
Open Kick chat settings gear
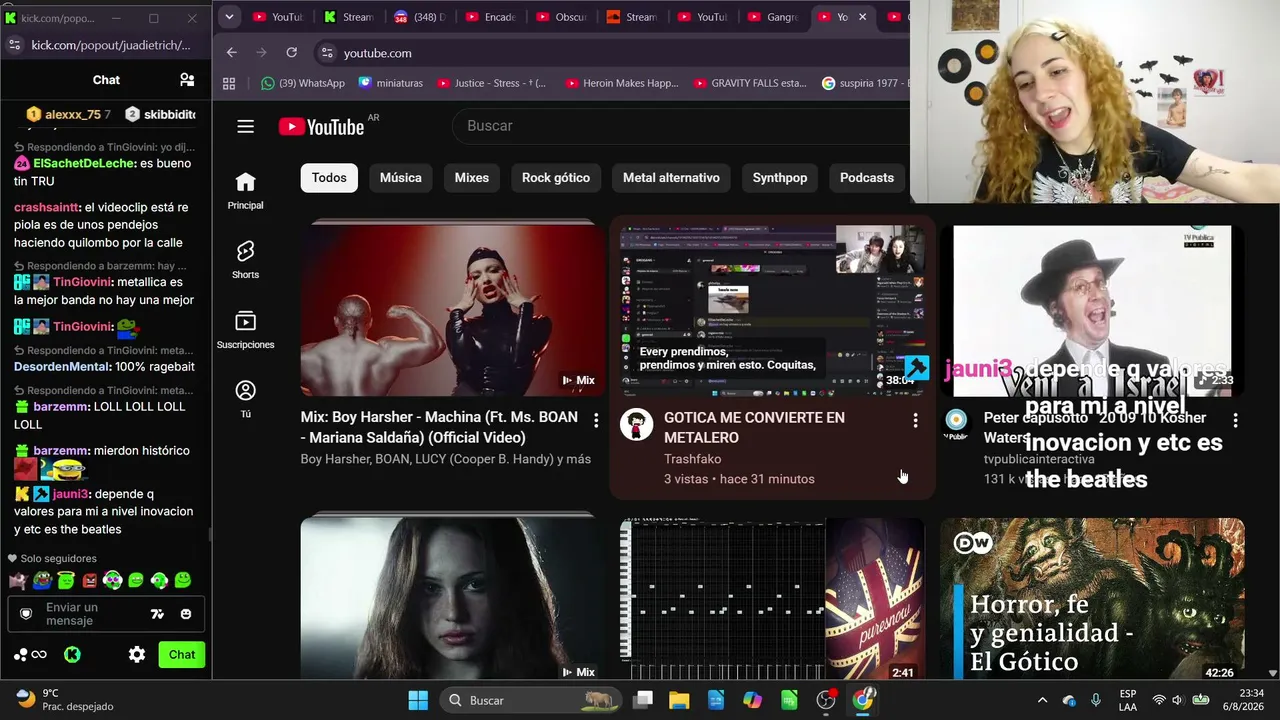point(137,655)
